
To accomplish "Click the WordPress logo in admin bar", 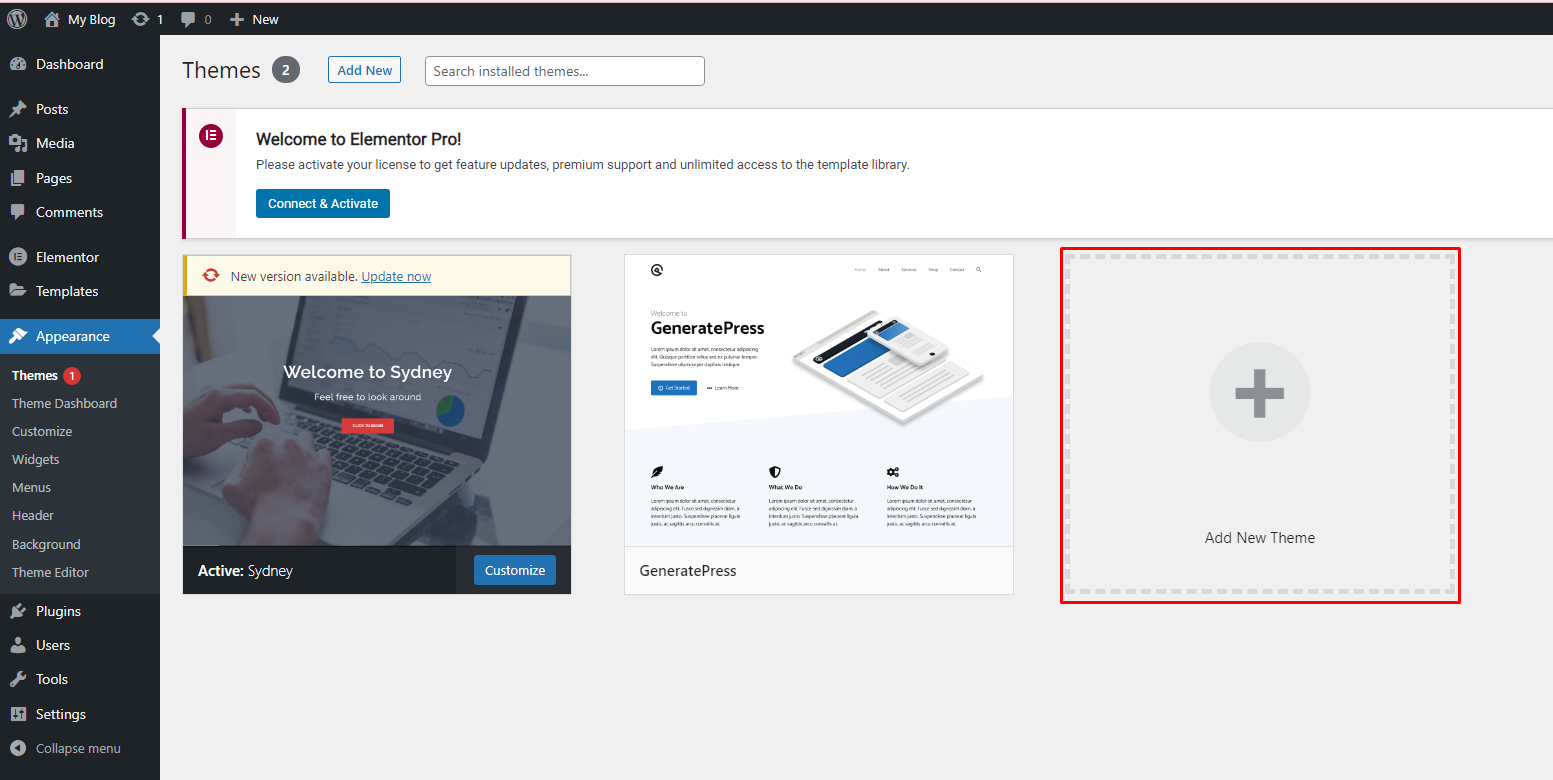I will (17, 19).
